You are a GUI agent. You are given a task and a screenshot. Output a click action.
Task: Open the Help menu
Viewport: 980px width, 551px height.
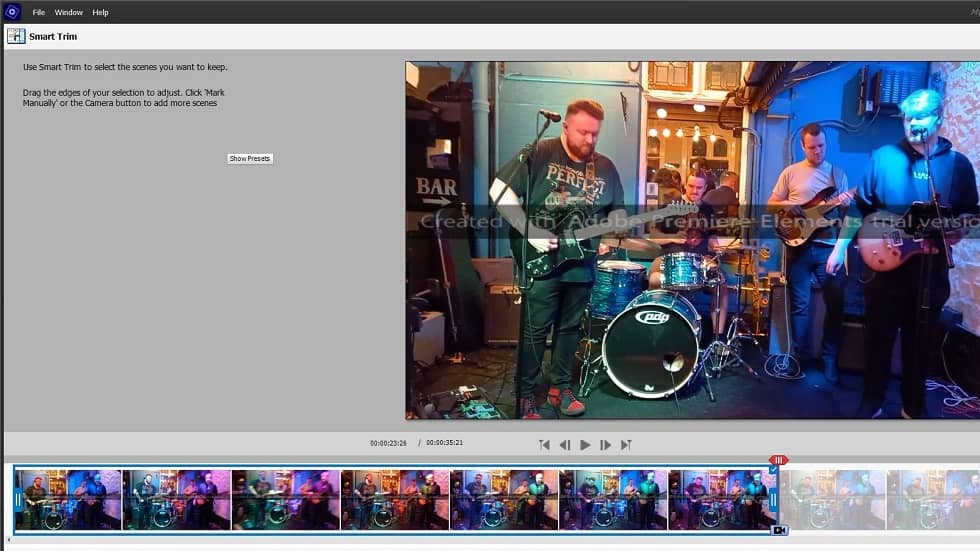100,12
